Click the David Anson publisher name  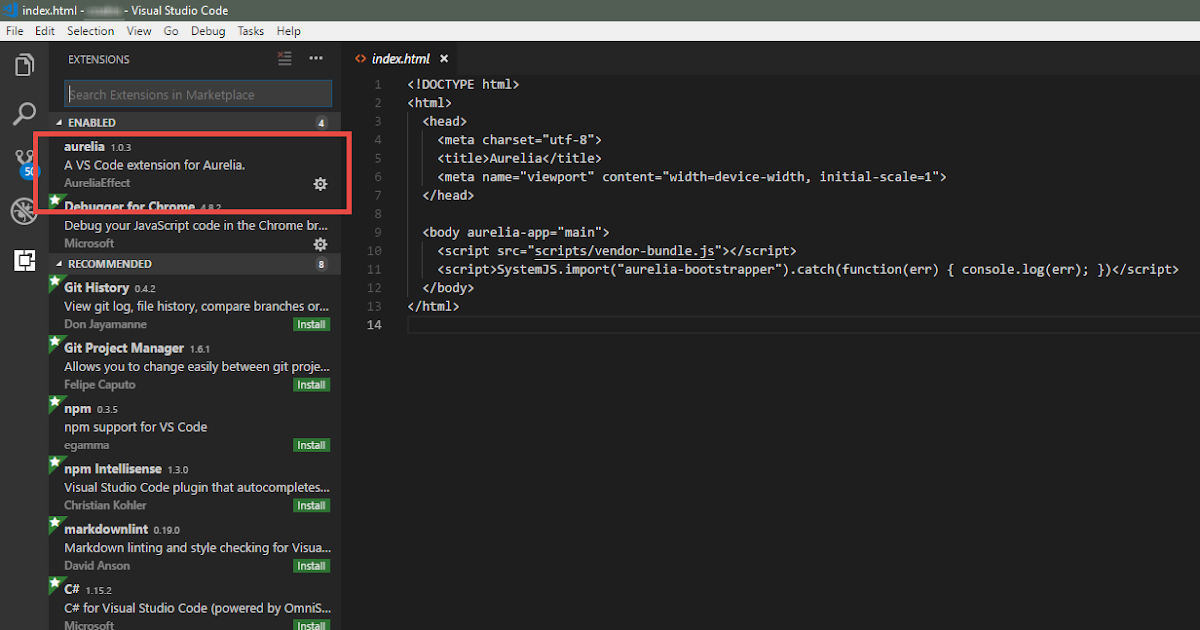[95, 566]
